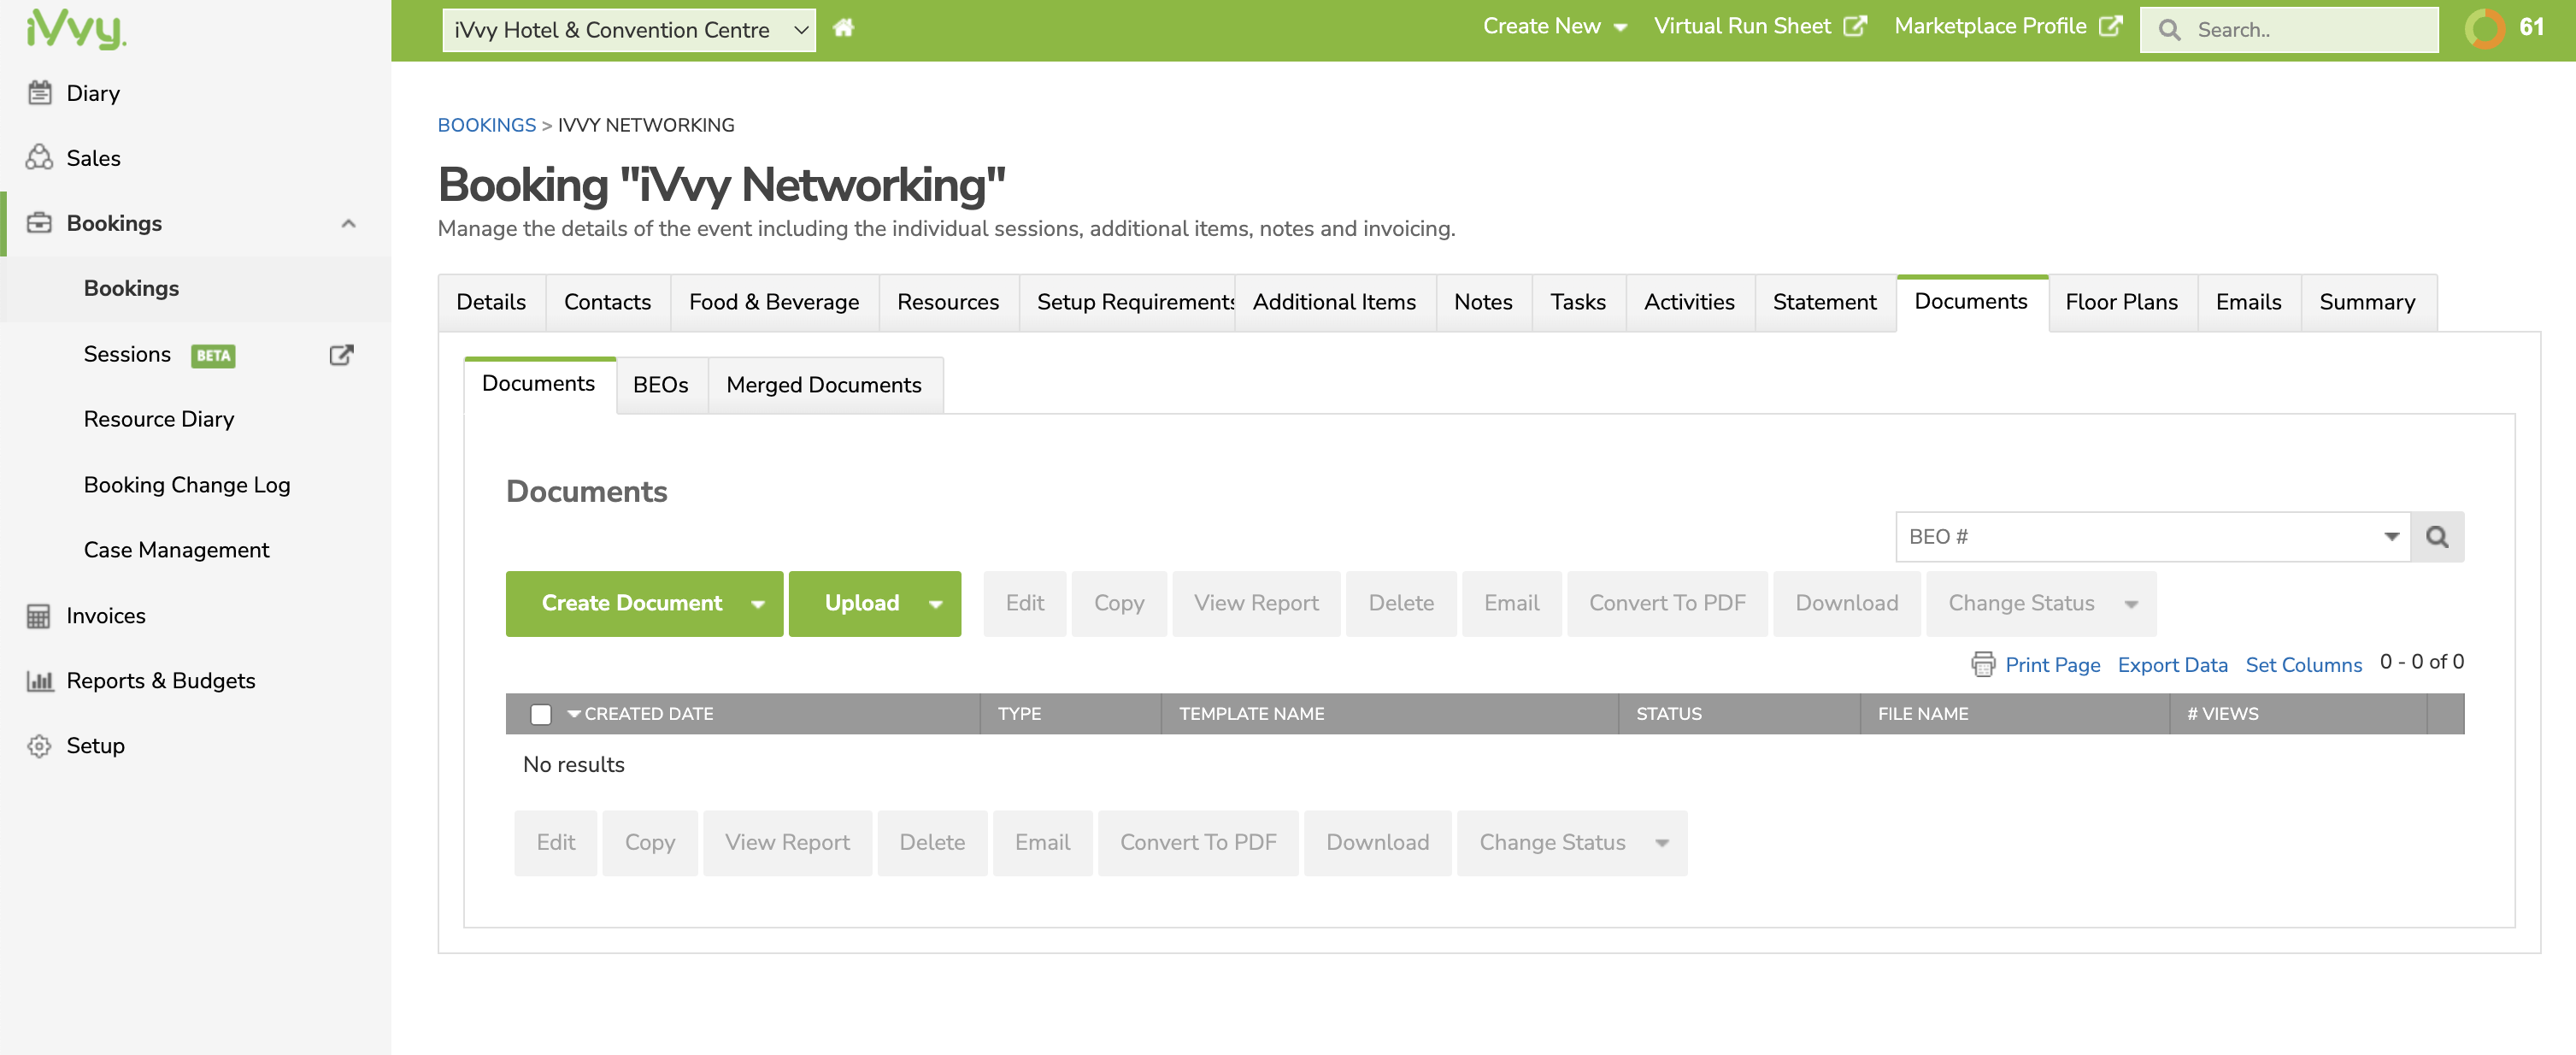Click the Reports & Budgets chart icon
The height and width of the screenshot is (1055, 2576).
(x=39, y=681)
